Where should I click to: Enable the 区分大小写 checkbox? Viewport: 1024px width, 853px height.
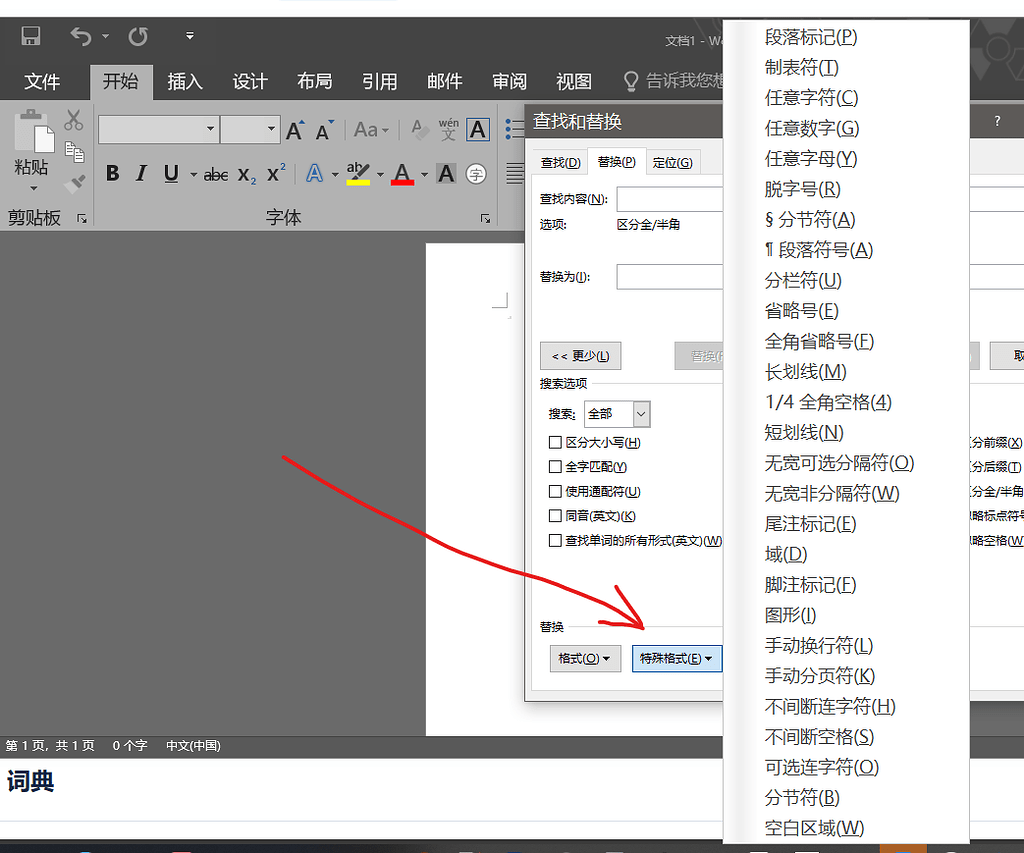[x=555, y=442]
